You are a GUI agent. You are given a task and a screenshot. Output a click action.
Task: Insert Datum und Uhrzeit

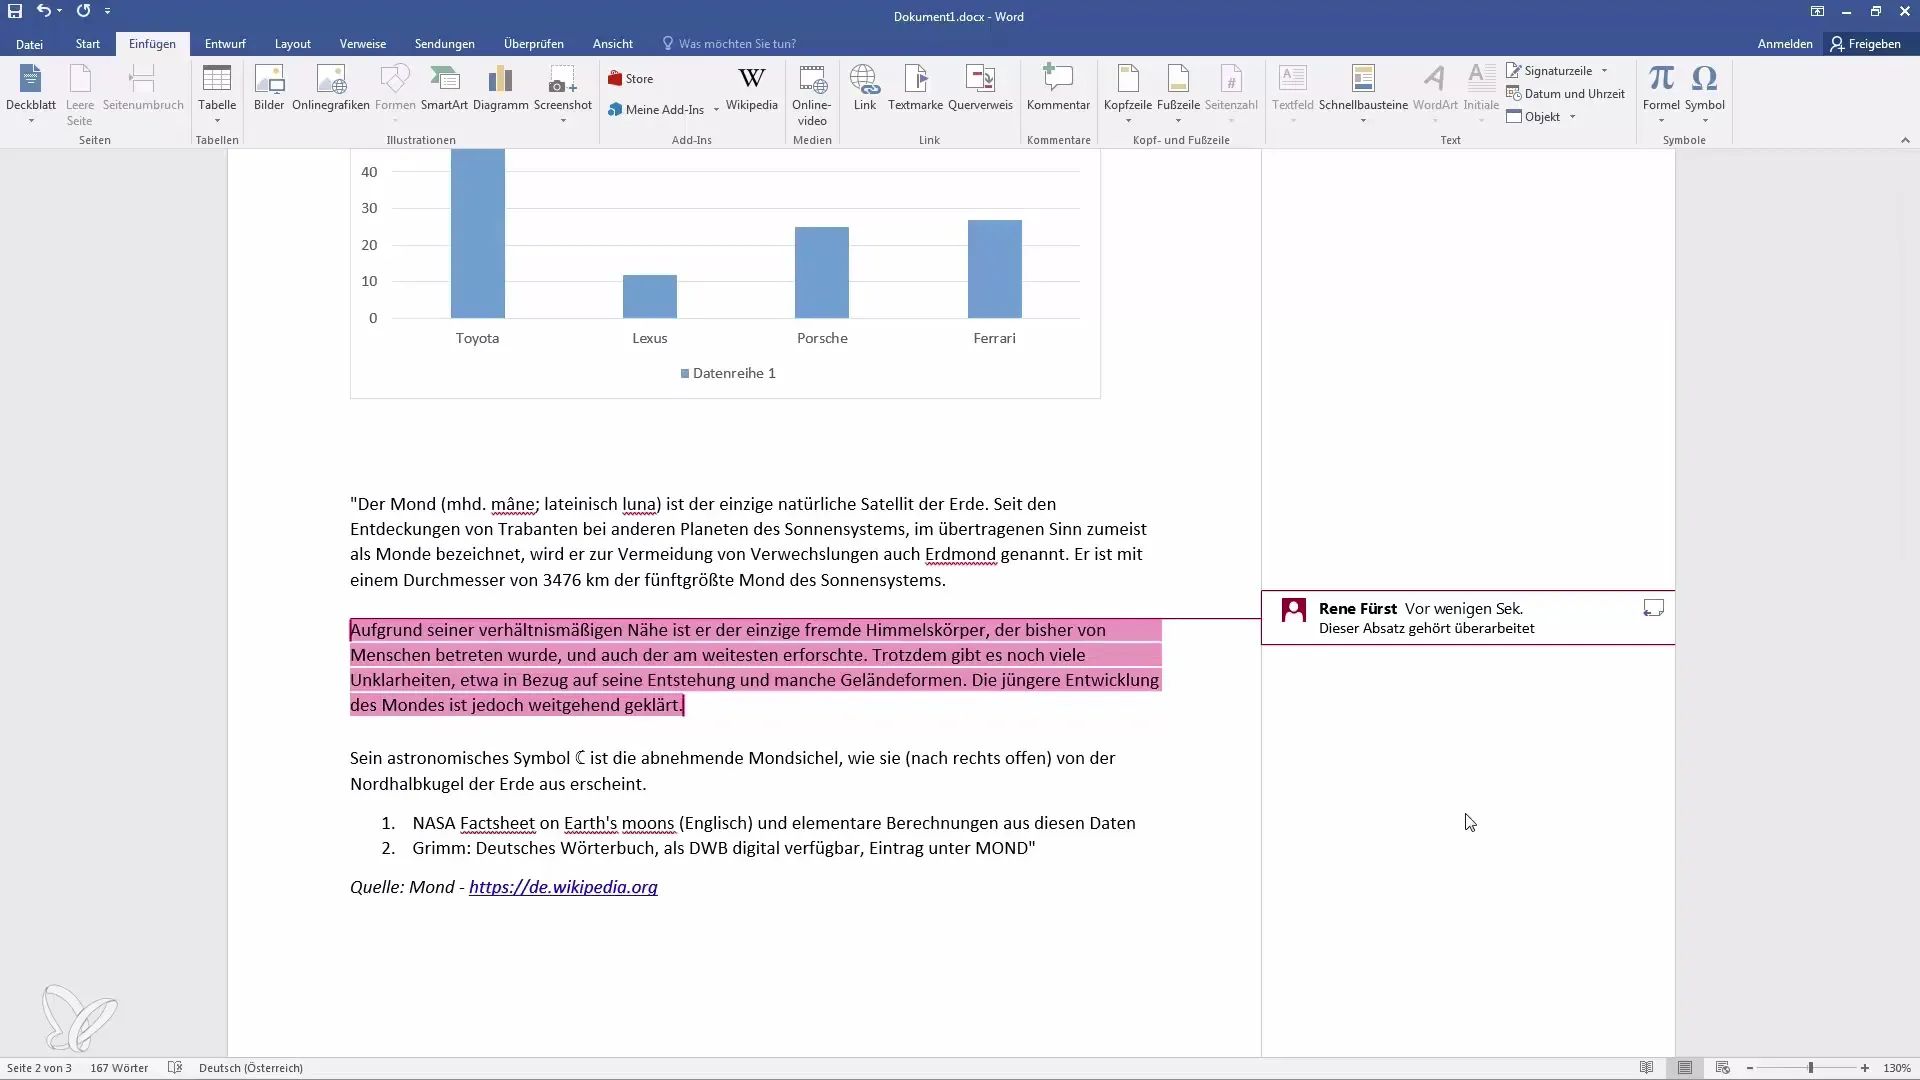[1566, 94]
